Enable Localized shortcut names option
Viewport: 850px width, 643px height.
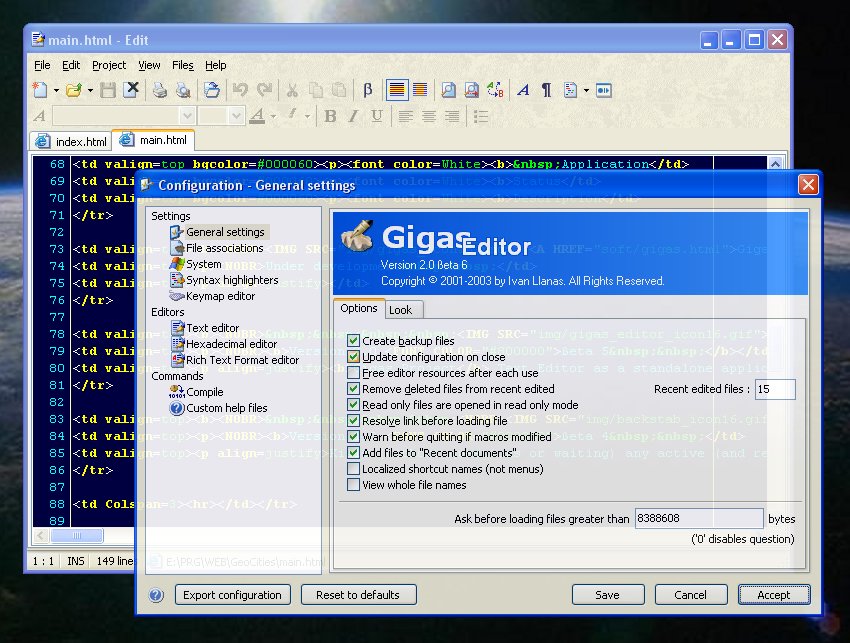pos(355,469)
